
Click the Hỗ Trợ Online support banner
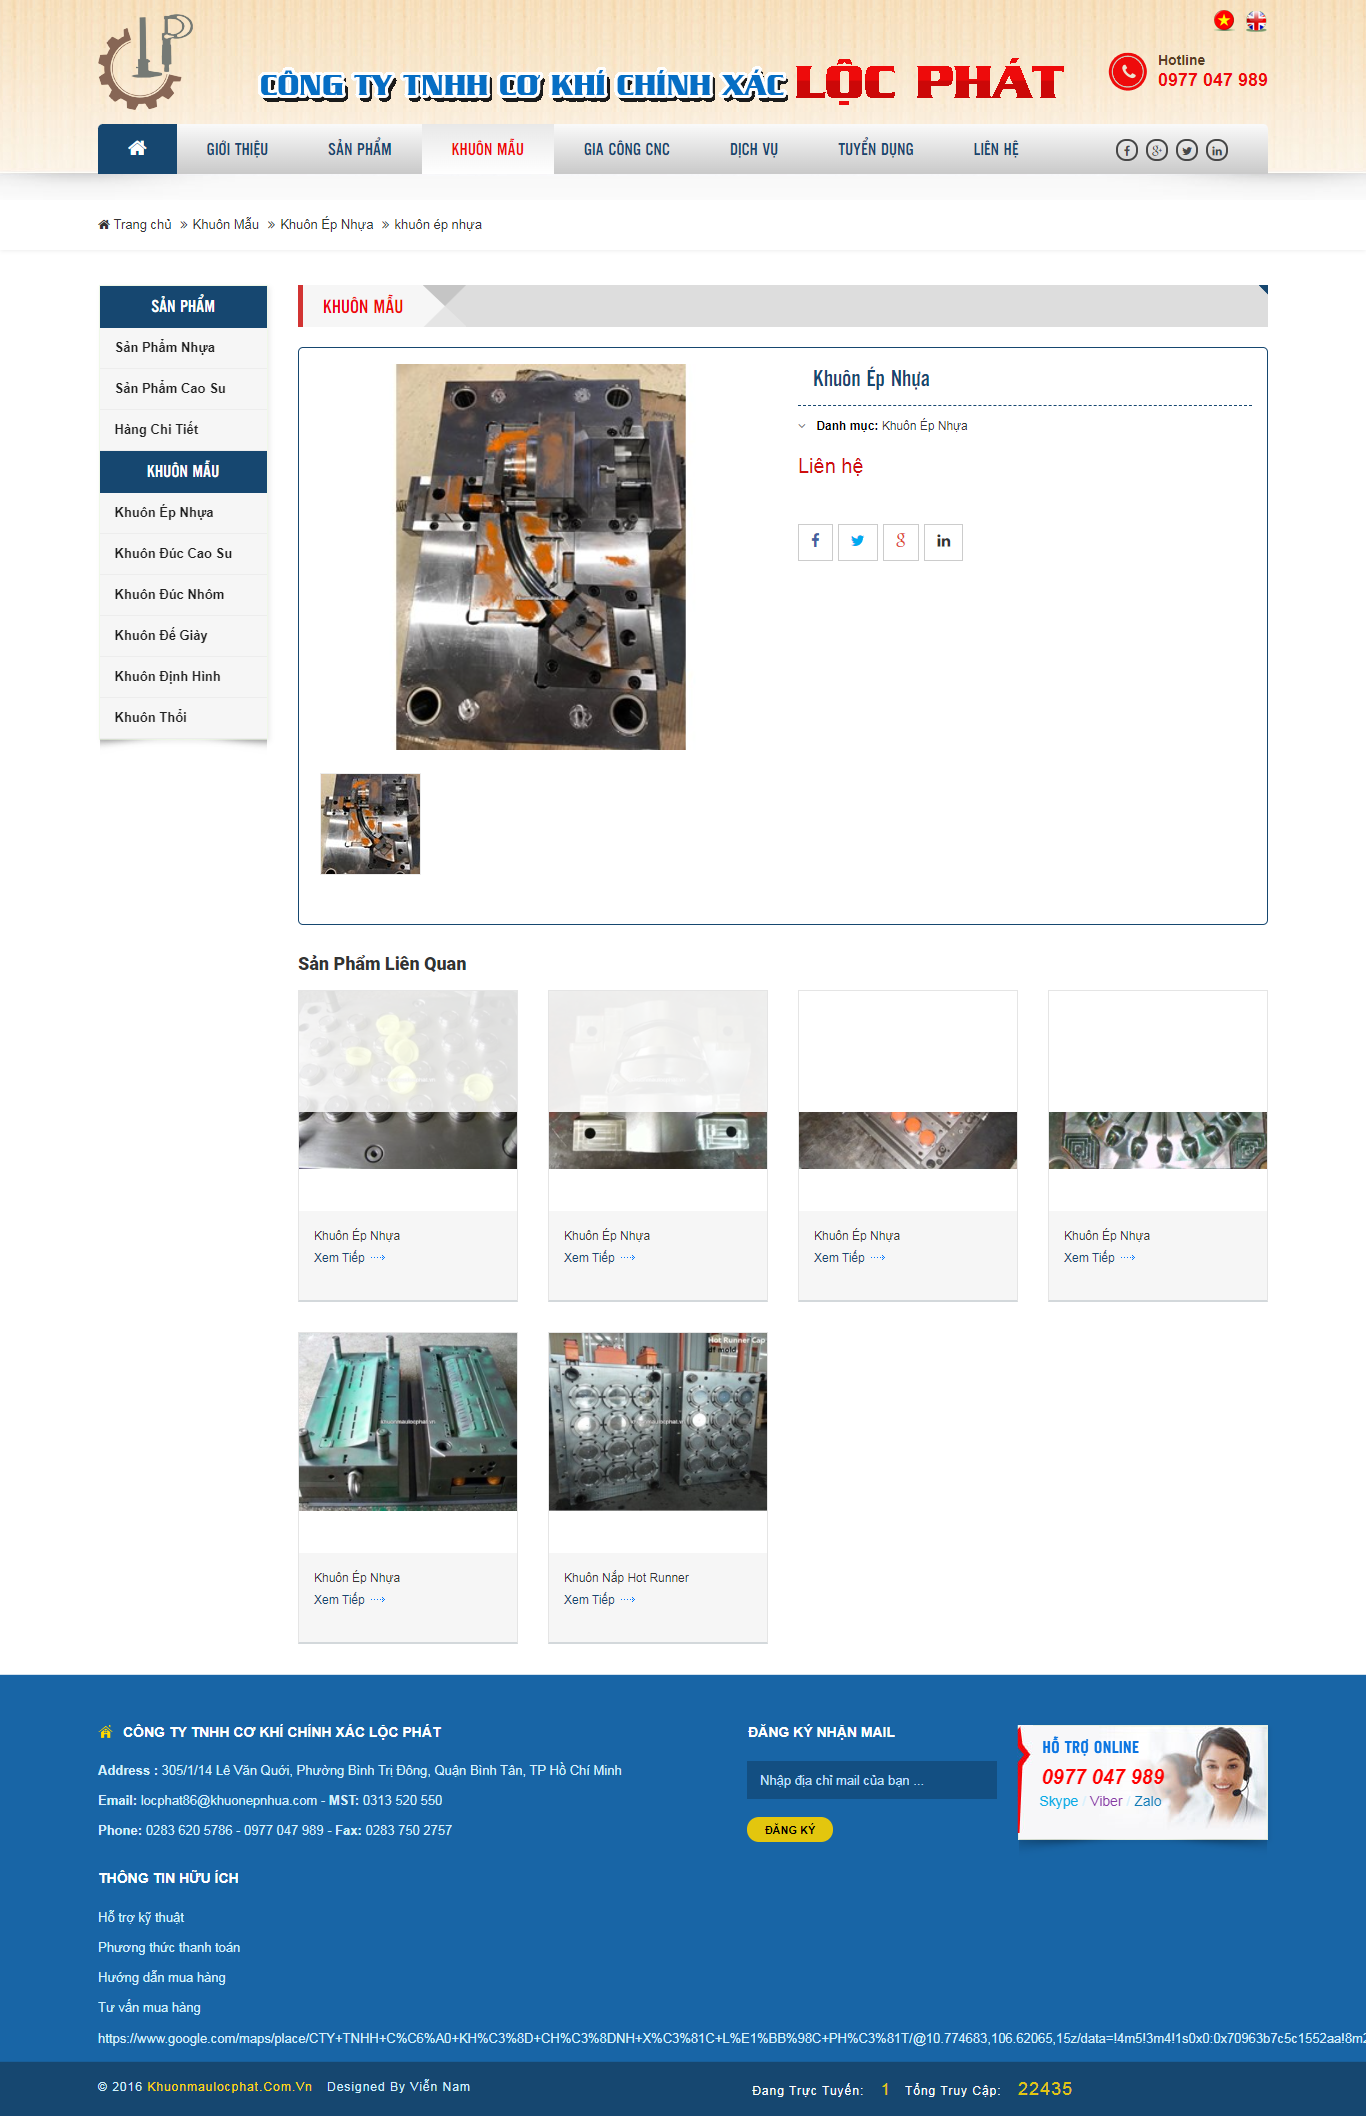coord(1143,1782)
